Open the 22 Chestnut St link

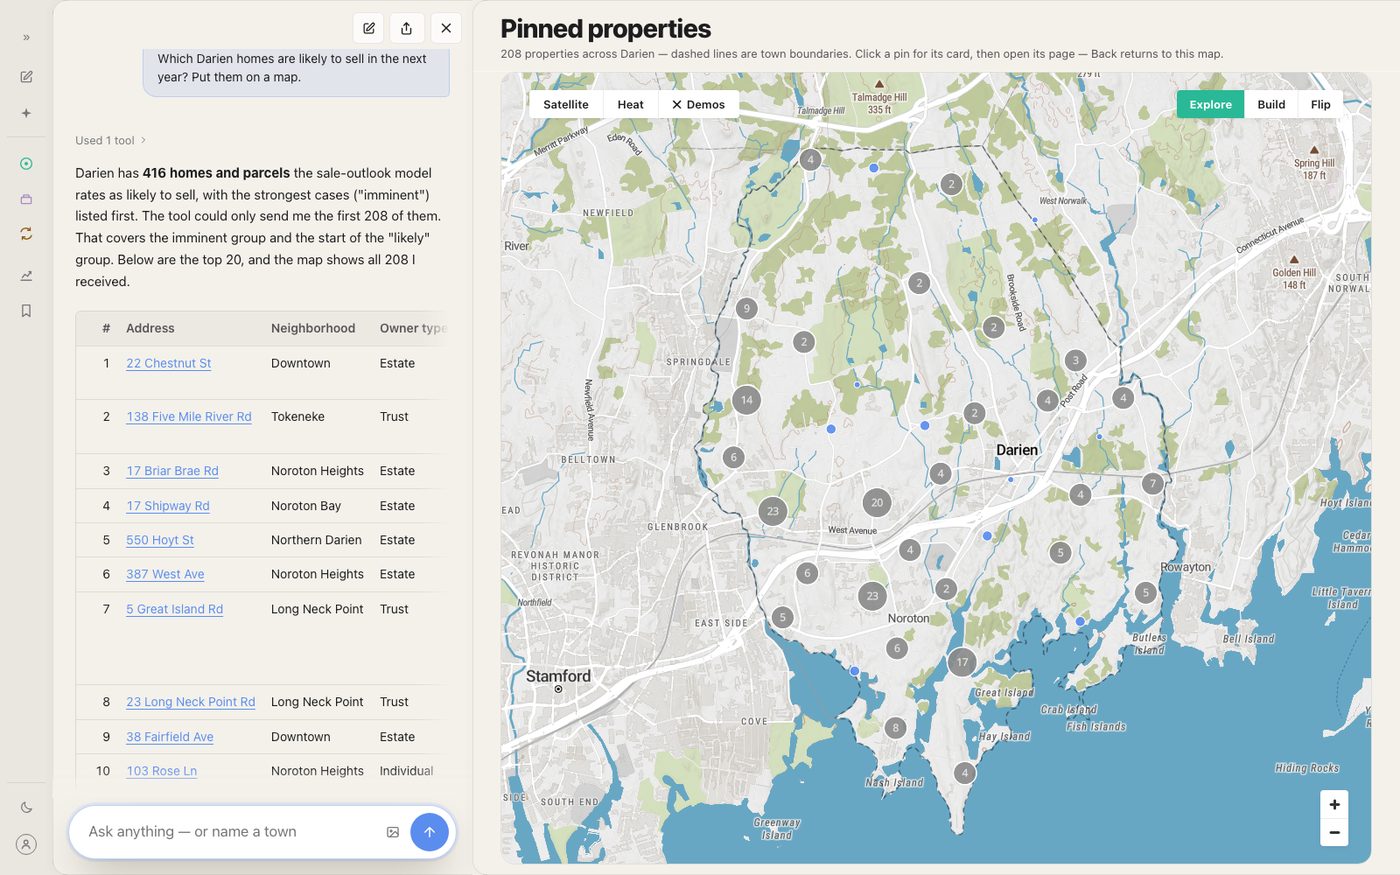[169, 364]
